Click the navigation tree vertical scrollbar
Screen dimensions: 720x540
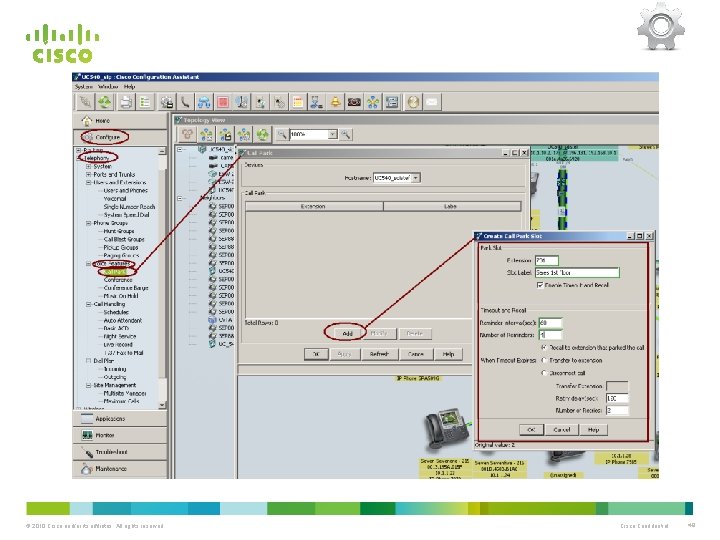162,278
